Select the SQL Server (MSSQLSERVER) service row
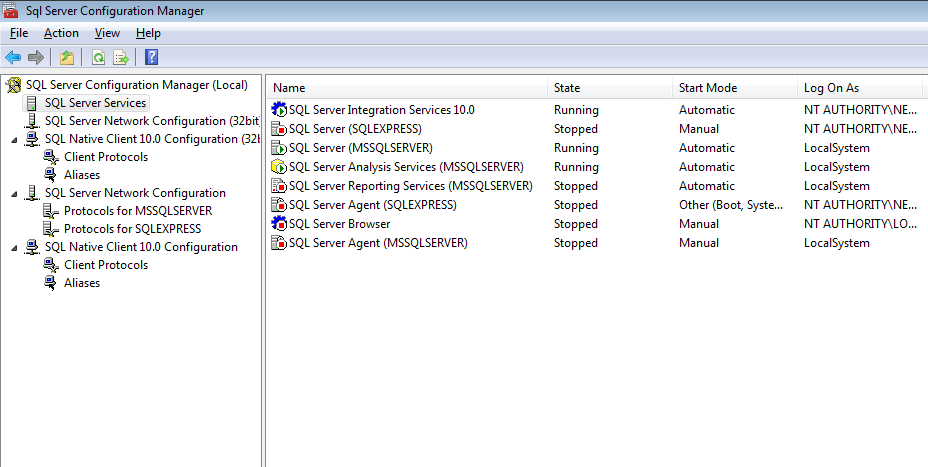 pyautogui.click(x=597, y=148)
